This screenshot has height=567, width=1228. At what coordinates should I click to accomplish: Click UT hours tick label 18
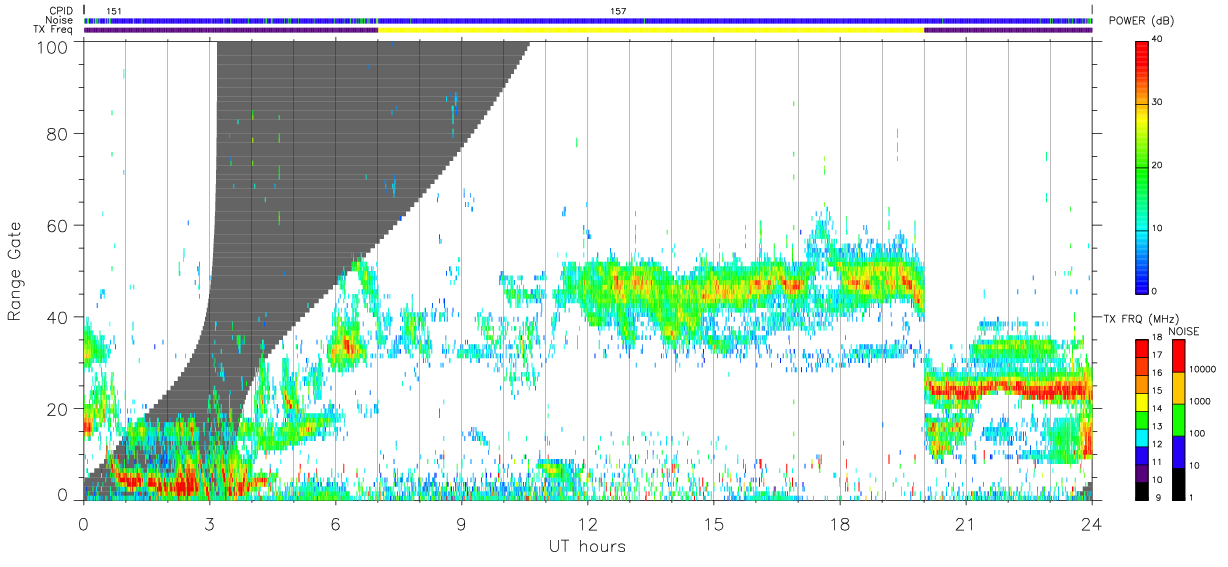840,523
